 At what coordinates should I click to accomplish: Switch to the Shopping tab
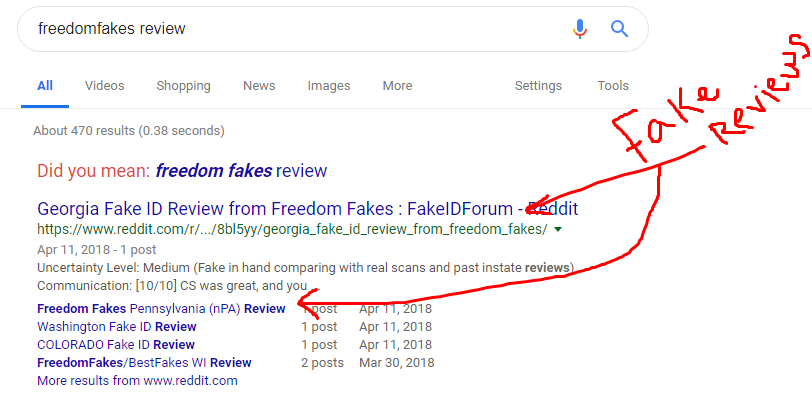[x=183, y=85]
